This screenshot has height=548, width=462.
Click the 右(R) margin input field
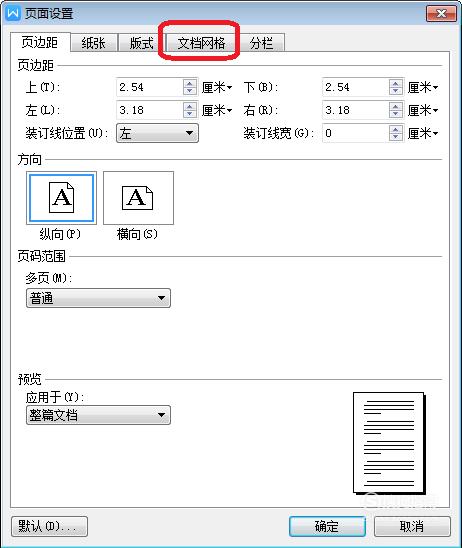(355, 110)
